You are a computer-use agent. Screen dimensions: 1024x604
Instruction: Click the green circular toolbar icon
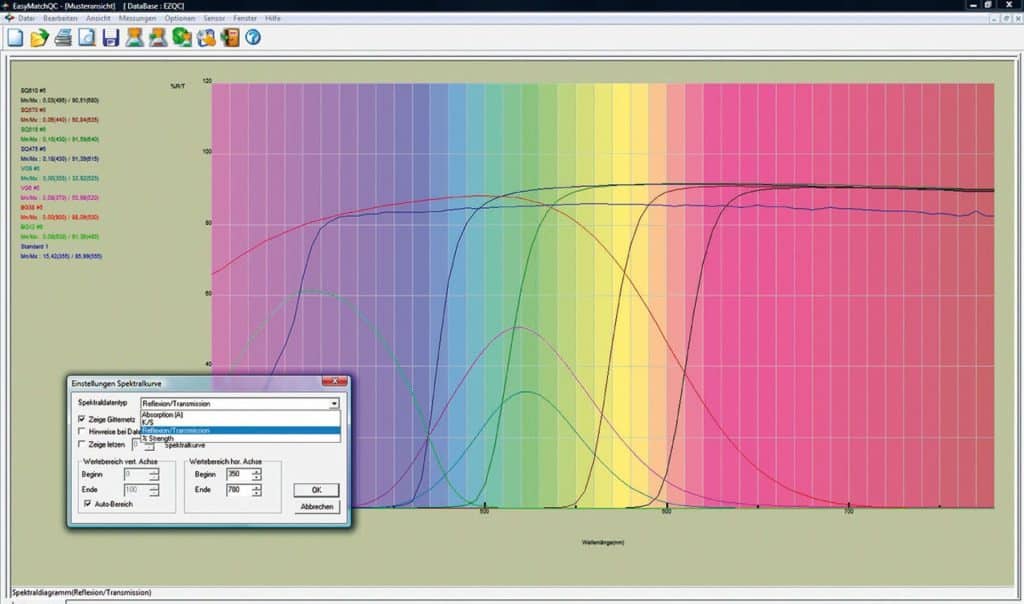click(x=182, y=38)
